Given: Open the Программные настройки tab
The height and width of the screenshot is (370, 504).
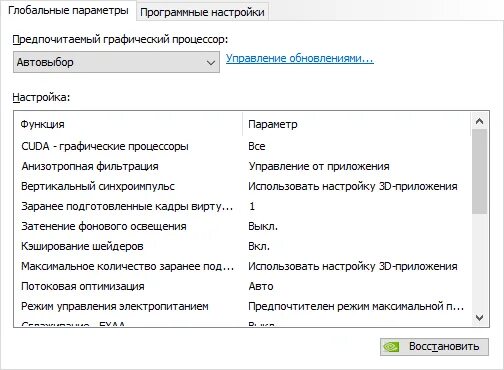Looking at the screenshot, I should click(202, 12).
